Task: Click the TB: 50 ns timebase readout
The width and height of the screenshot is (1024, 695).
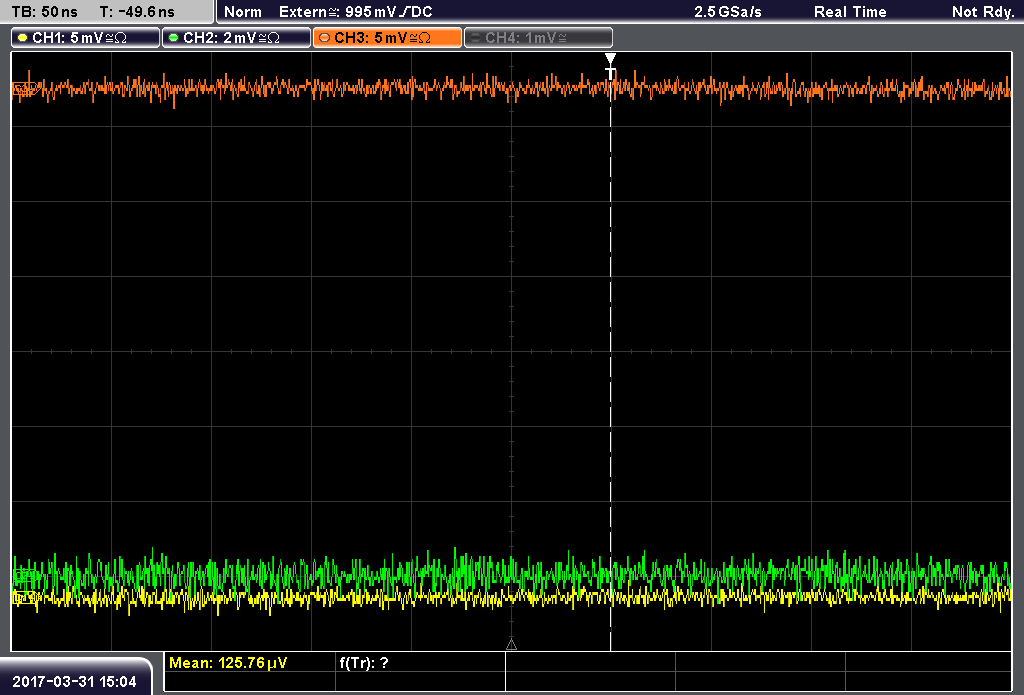Action: pos(44,12)
